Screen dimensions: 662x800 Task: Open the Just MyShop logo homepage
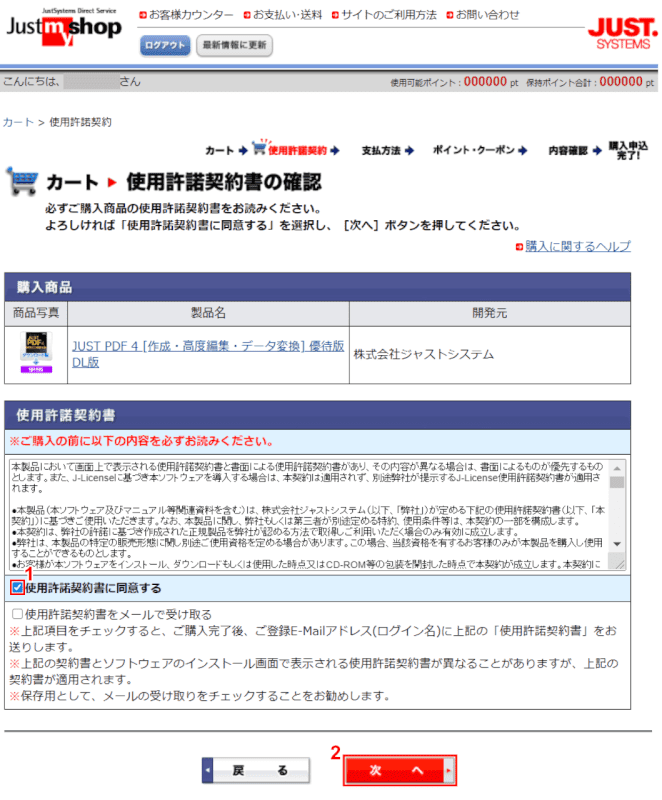[x=64, y=27]
